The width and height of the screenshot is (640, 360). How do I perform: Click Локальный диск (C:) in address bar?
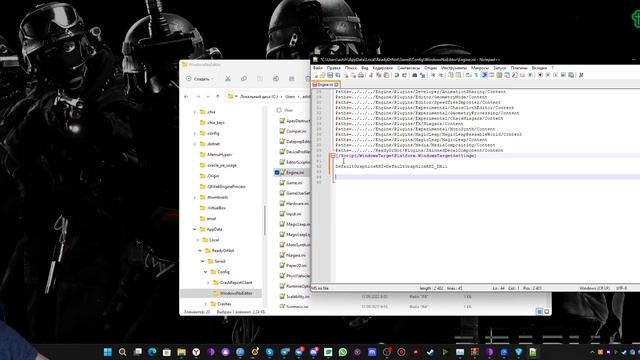point(259,97)
